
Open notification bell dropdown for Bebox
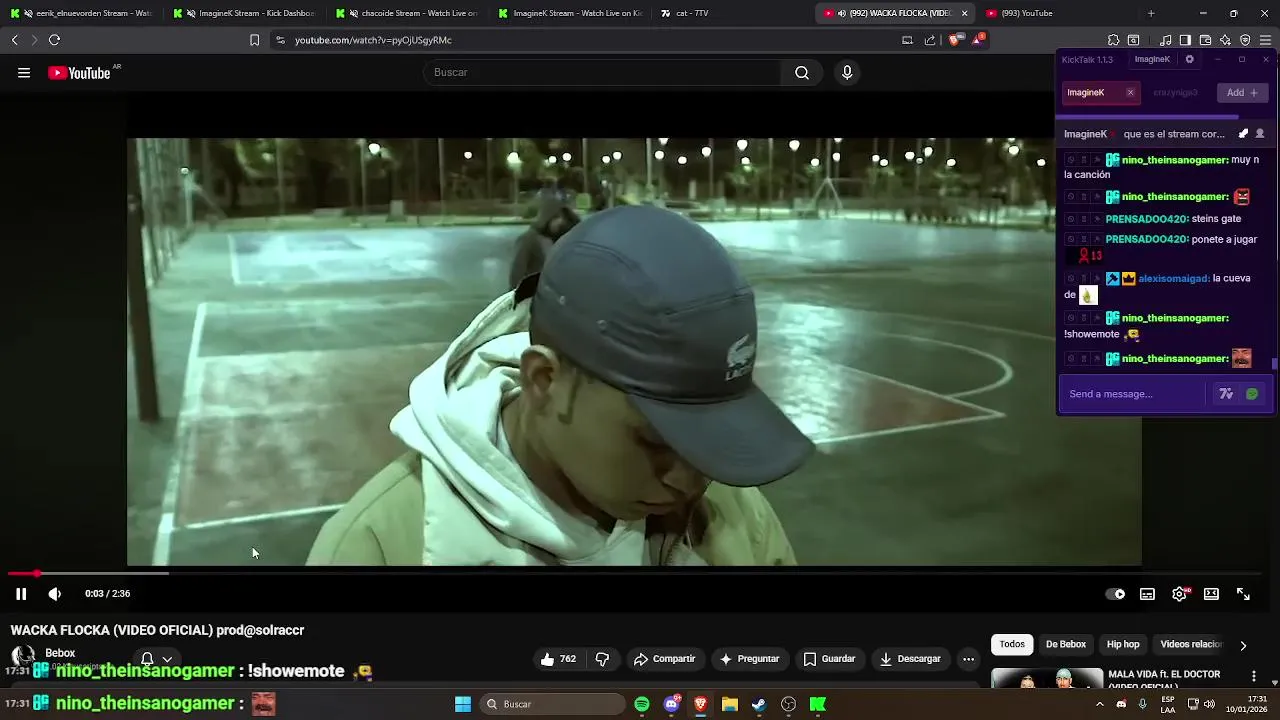tap(155, 659)
